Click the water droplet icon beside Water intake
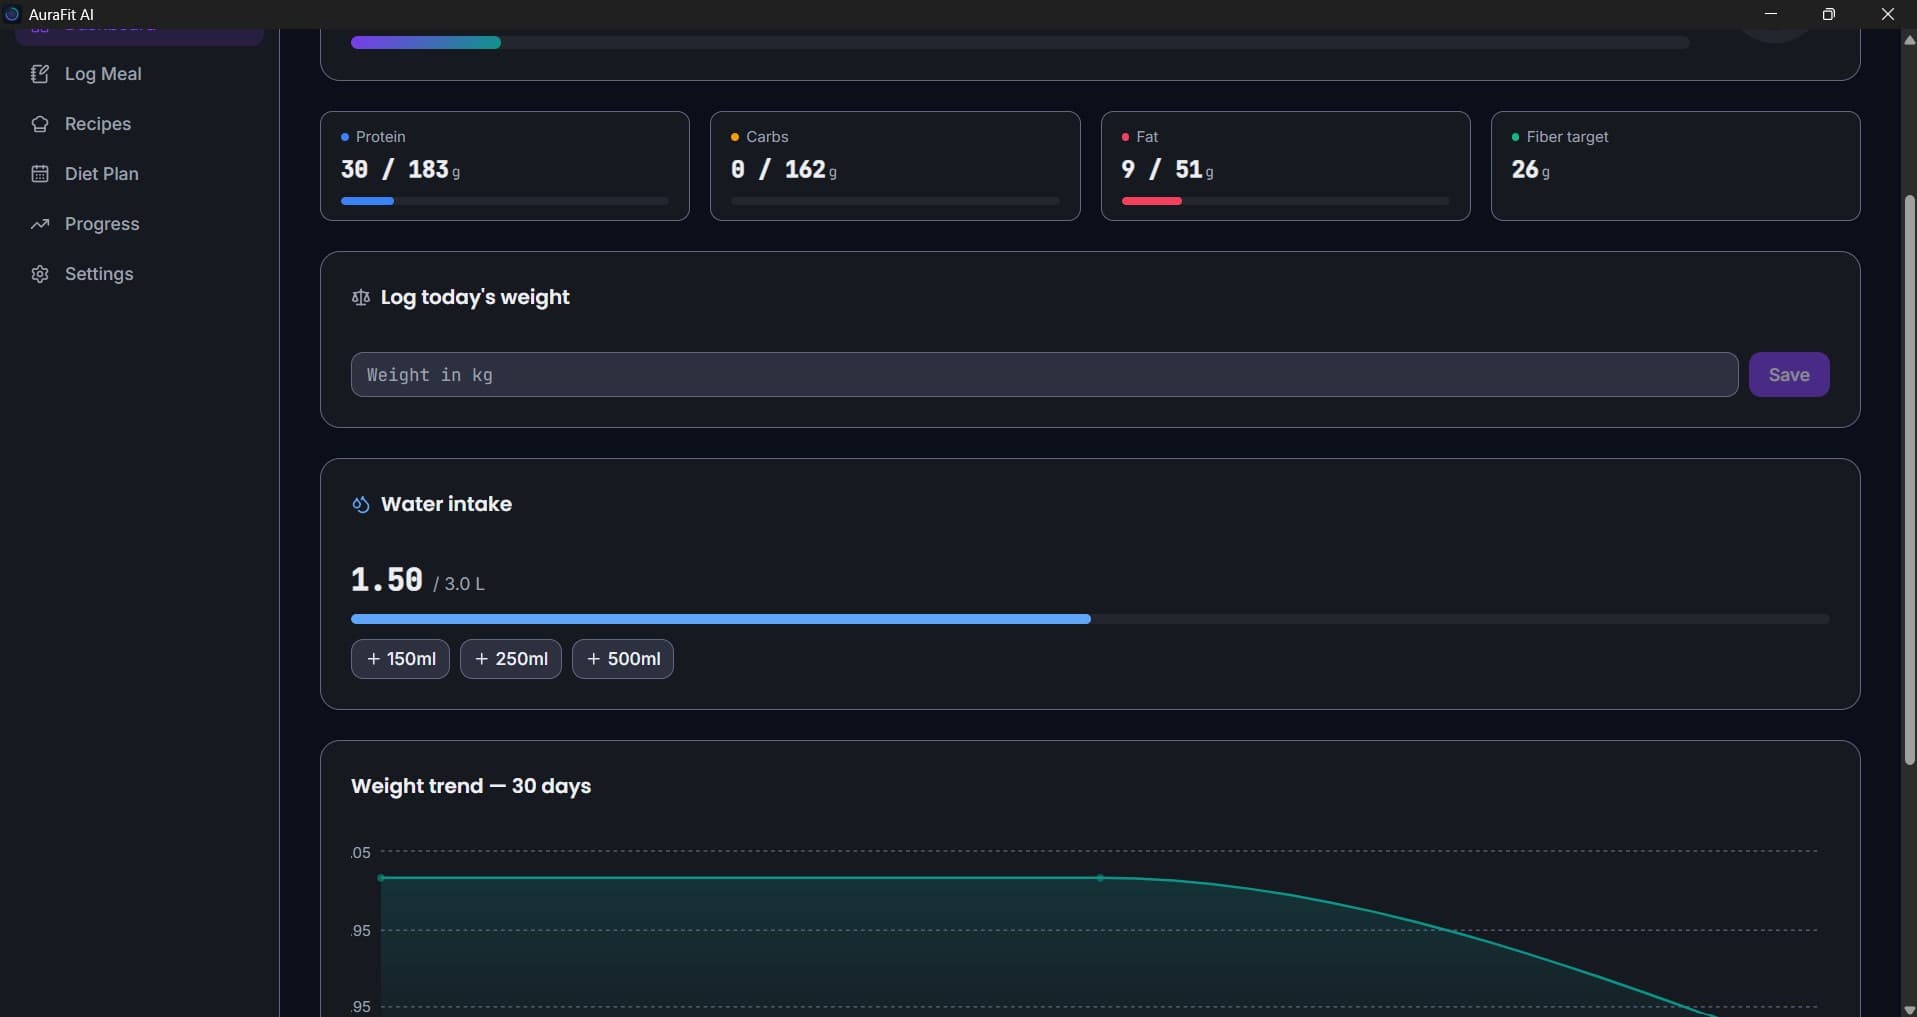 click(361, 504)
